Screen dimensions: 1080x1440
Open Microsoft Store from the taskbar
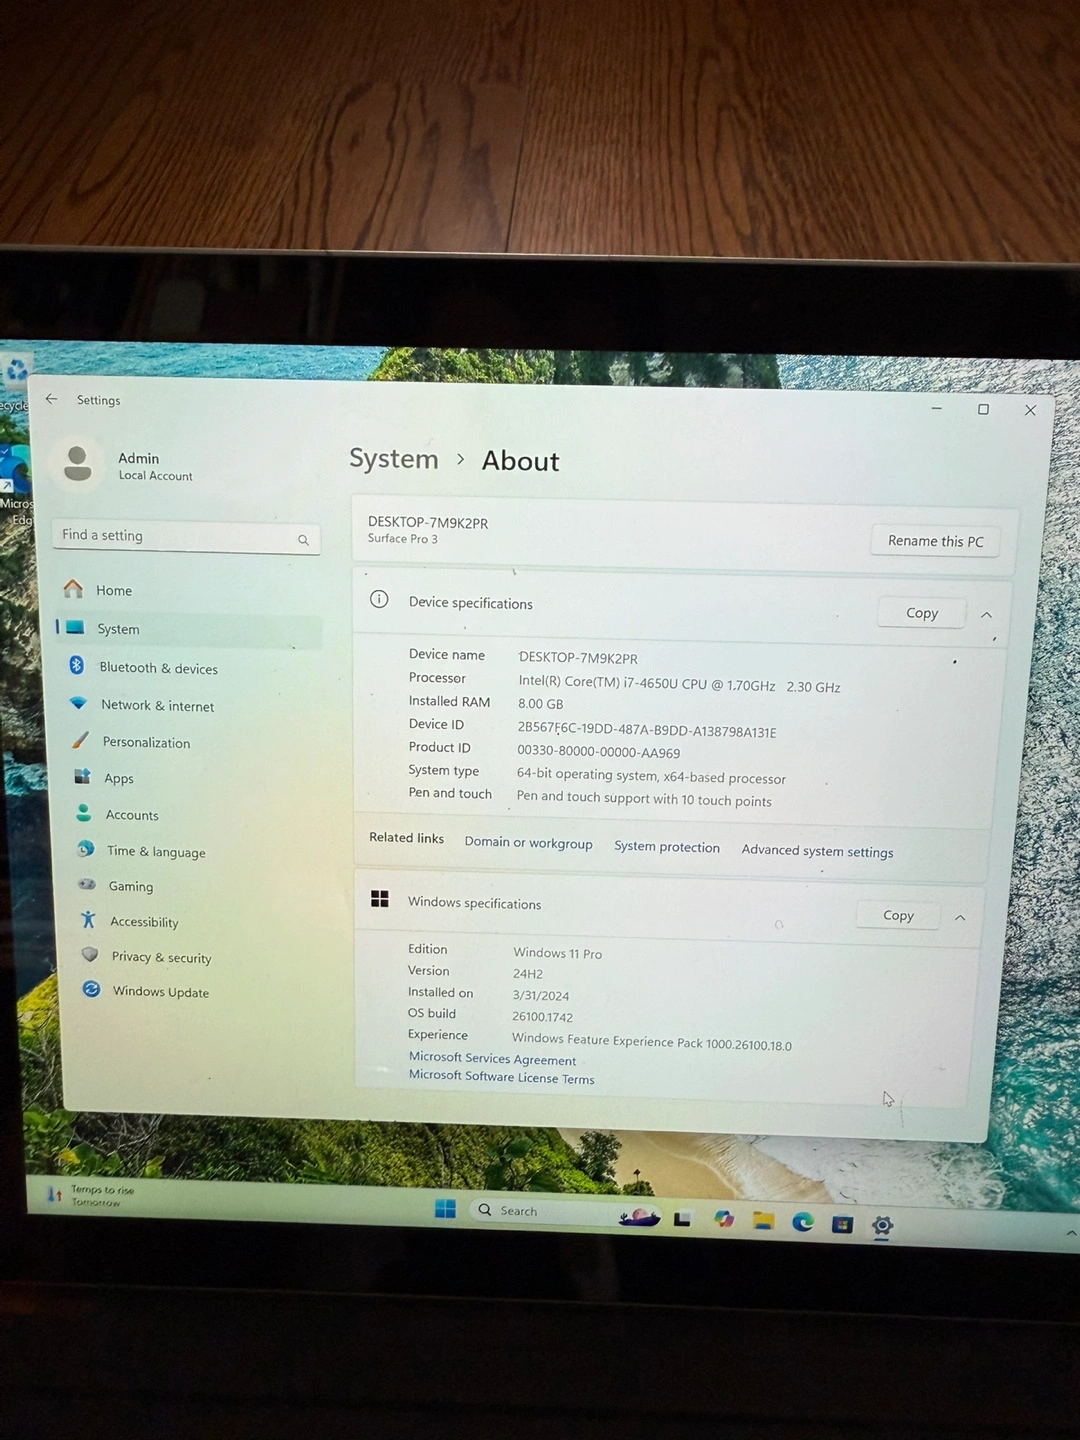(843, 1224)
